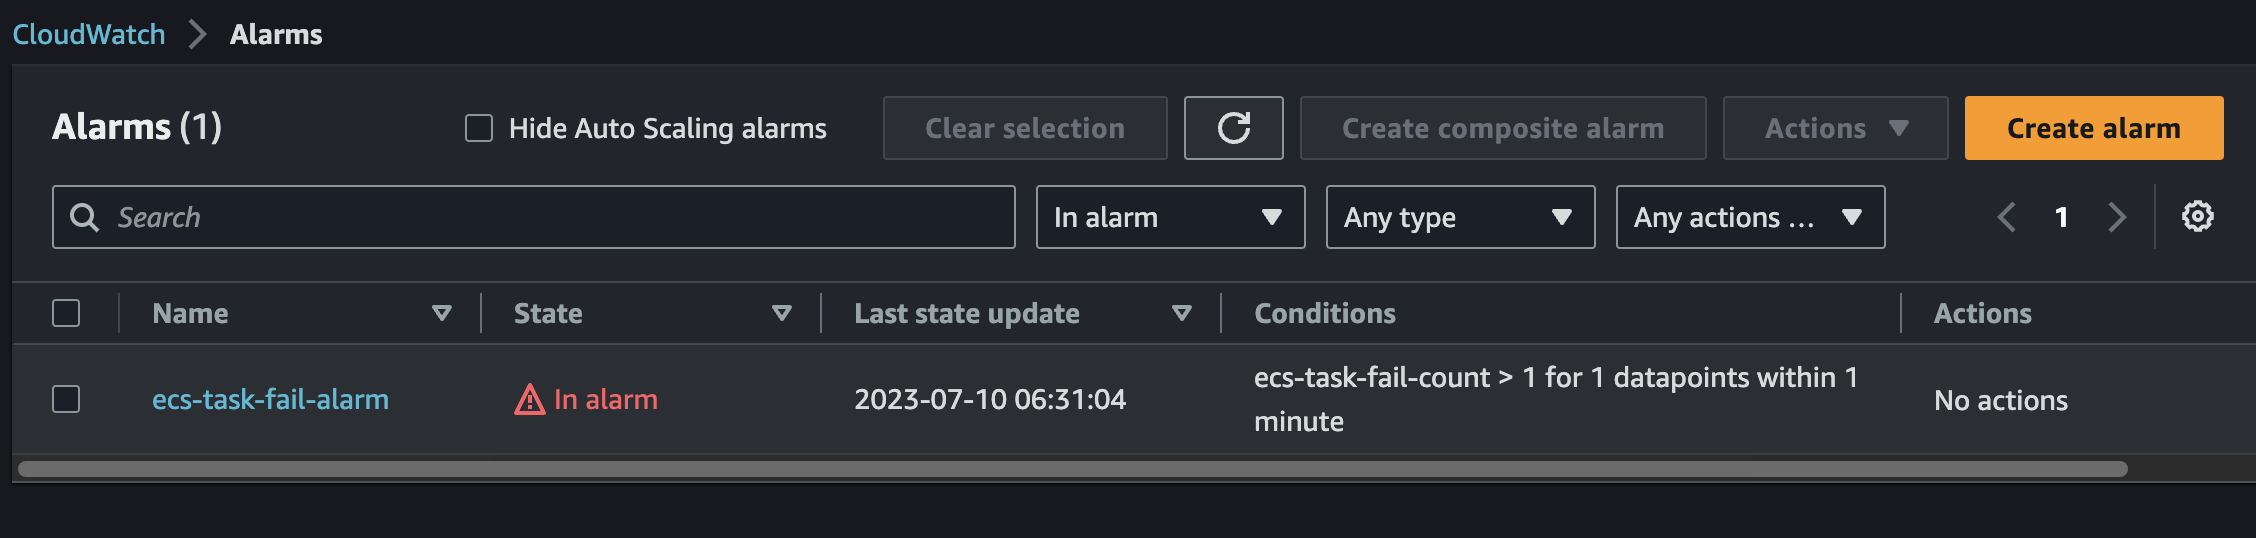Sort by Last state update arrow
Viewport: 2256px width, 538px height.
coord(1181,313)
